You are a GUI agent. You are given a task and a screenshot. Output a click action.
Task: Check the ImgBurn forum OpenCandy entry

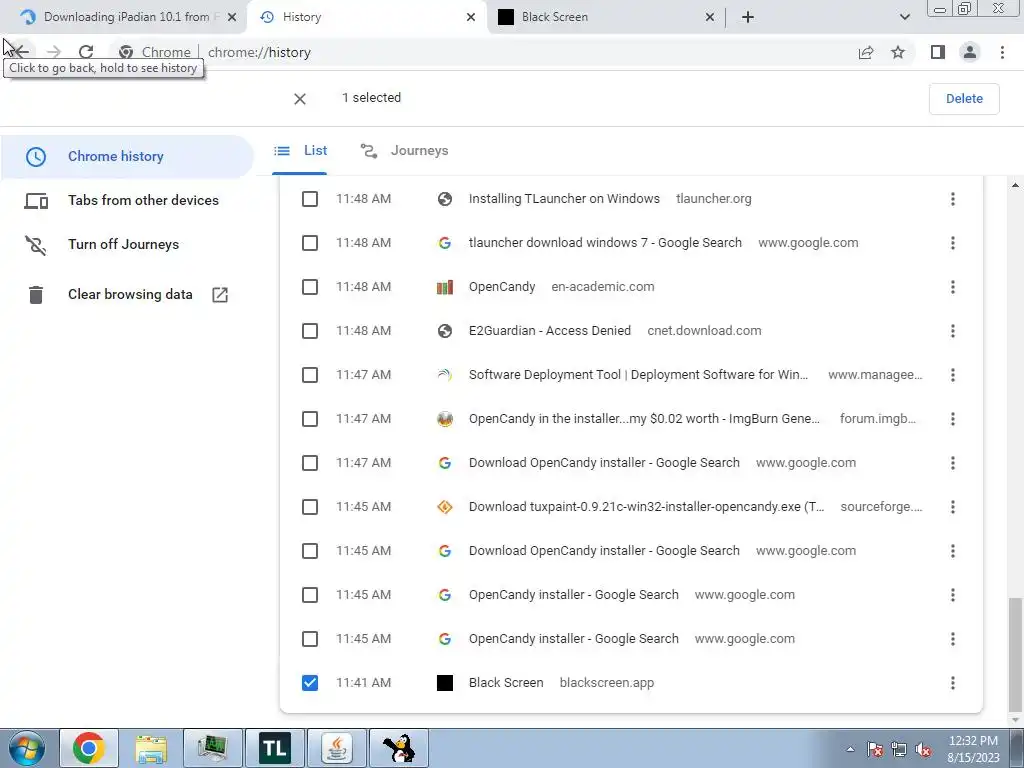(310, 419)
